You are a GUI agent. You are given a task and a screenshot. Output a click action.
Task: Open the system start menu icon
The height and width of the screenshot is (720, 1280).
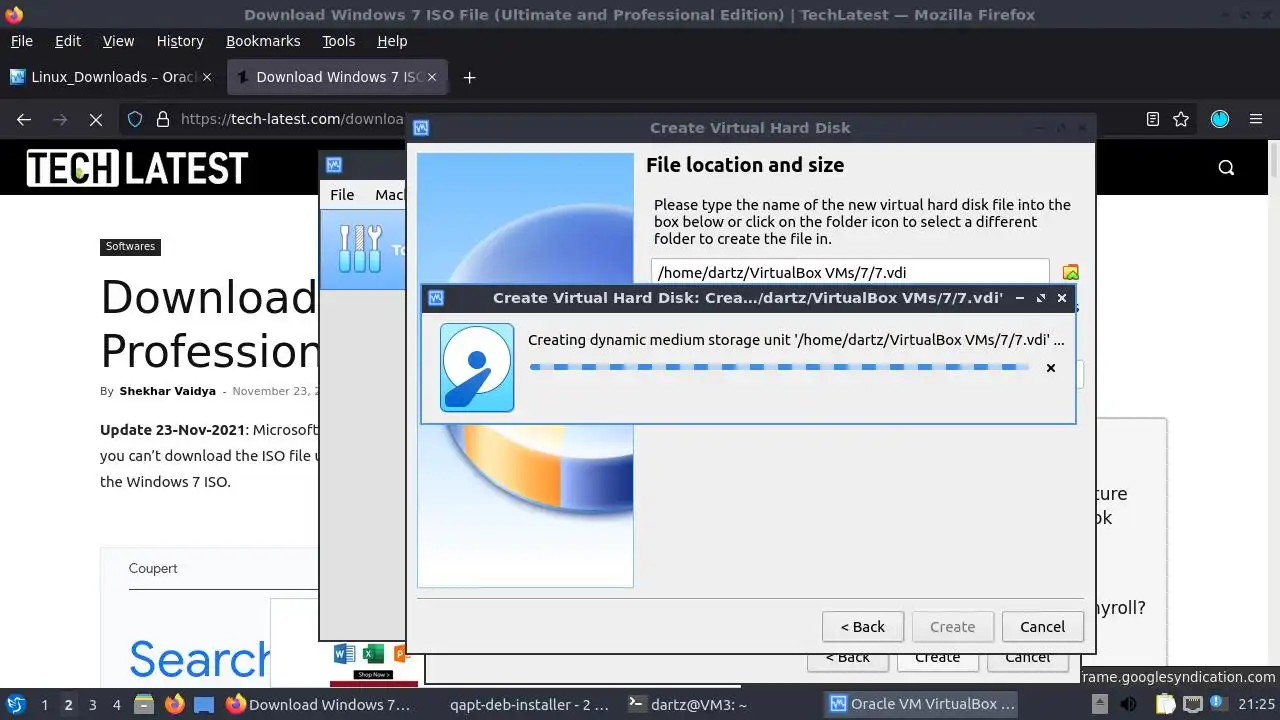(16, 704)
